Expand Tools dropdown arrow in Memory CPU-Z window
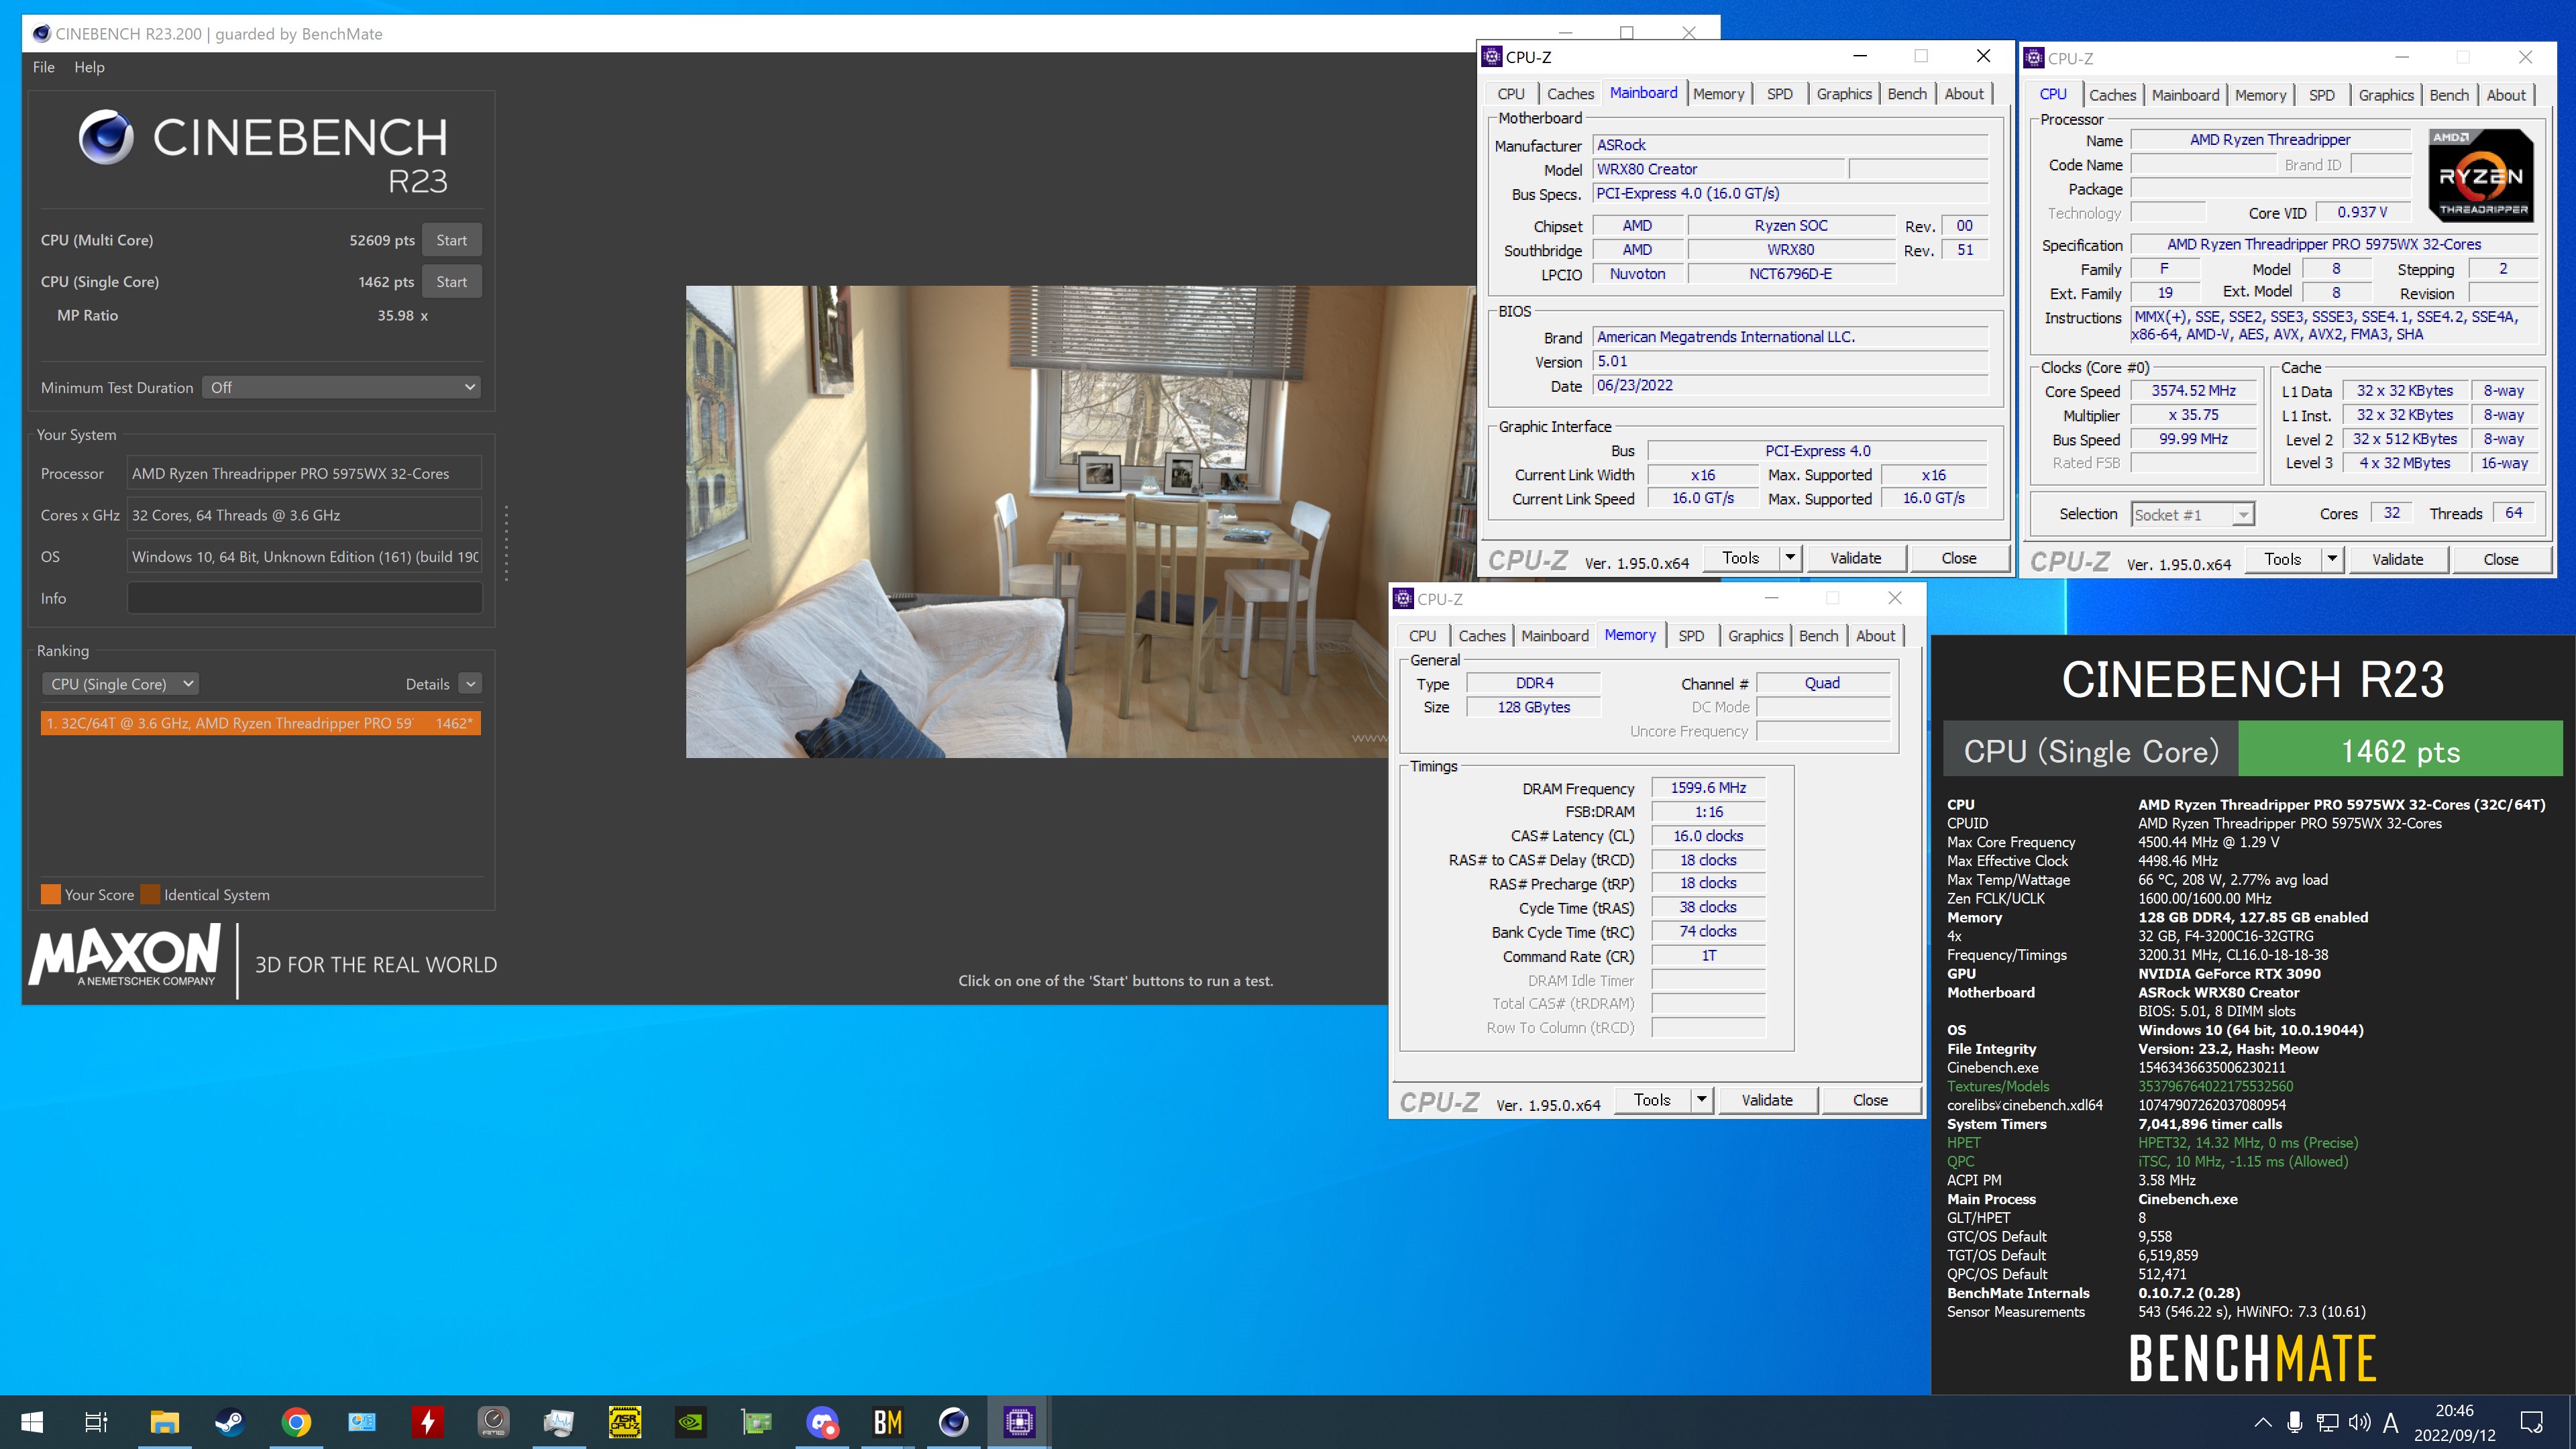This screenshot has width=2576, height=1449. [x=1701, y=1100]
